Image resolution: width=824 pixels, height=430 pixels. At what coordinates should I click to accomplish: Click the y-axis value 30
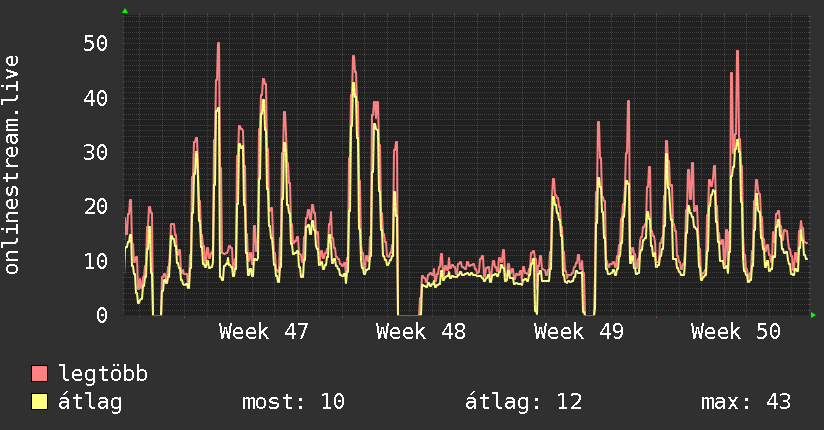(x=96, y=152)
